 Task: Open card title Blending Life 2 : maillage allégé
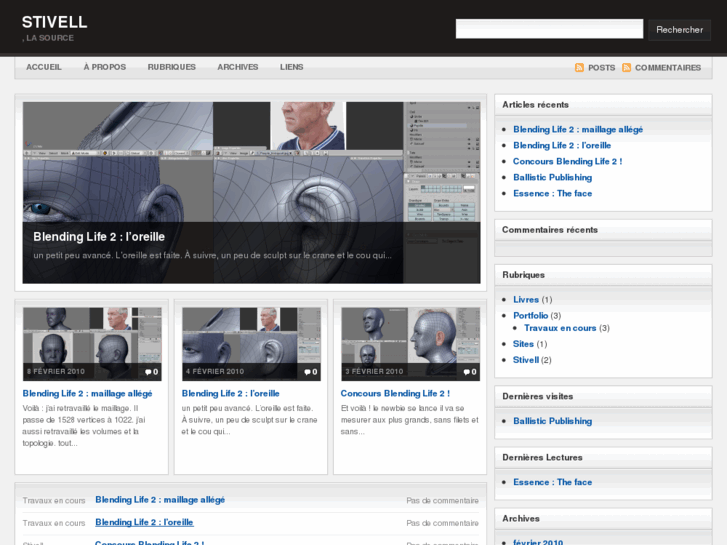click(x=87, y=394)
